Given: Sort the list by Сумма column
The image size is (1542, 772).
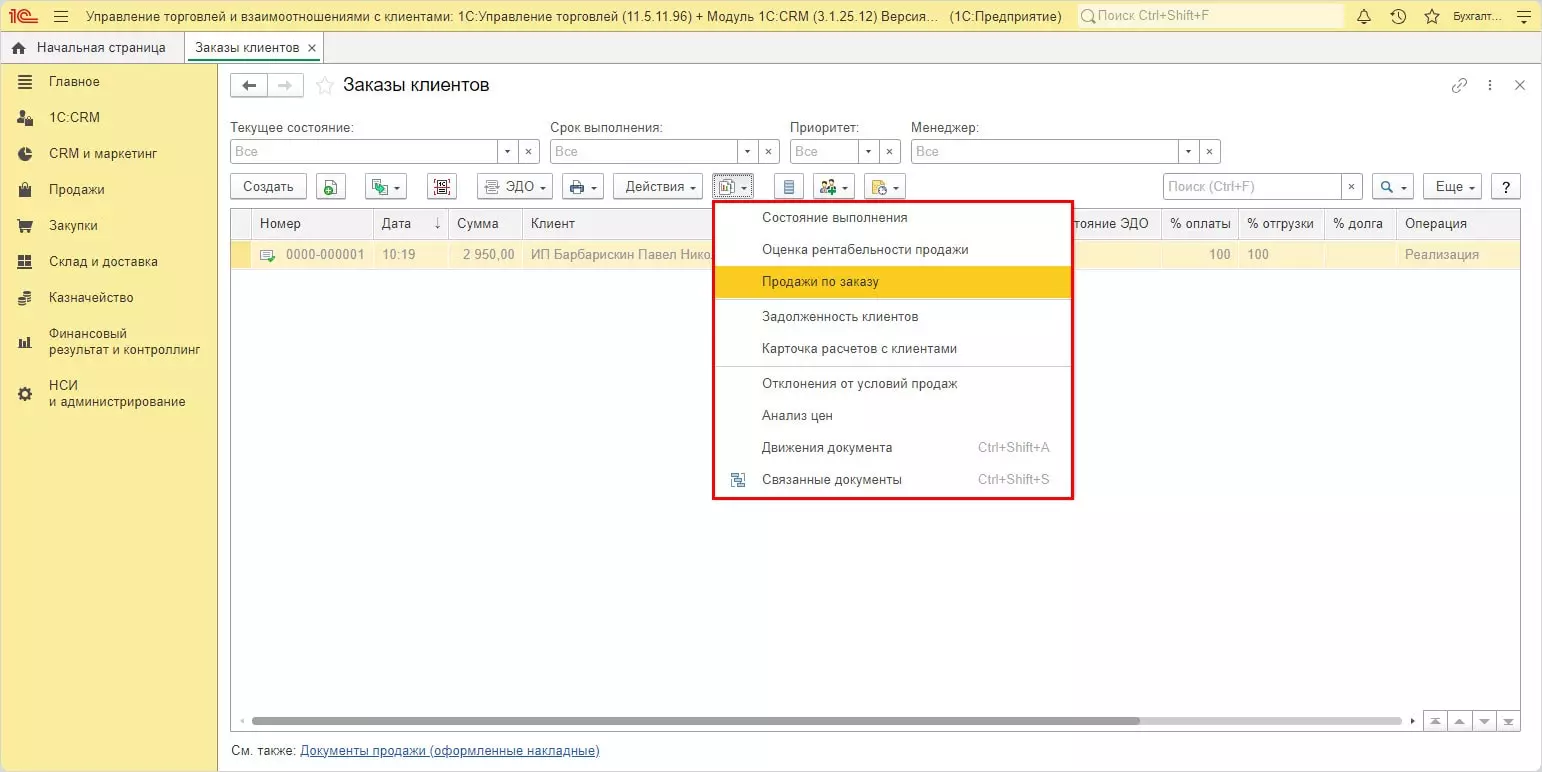Looking at the screenshot, I should (486, 224).
